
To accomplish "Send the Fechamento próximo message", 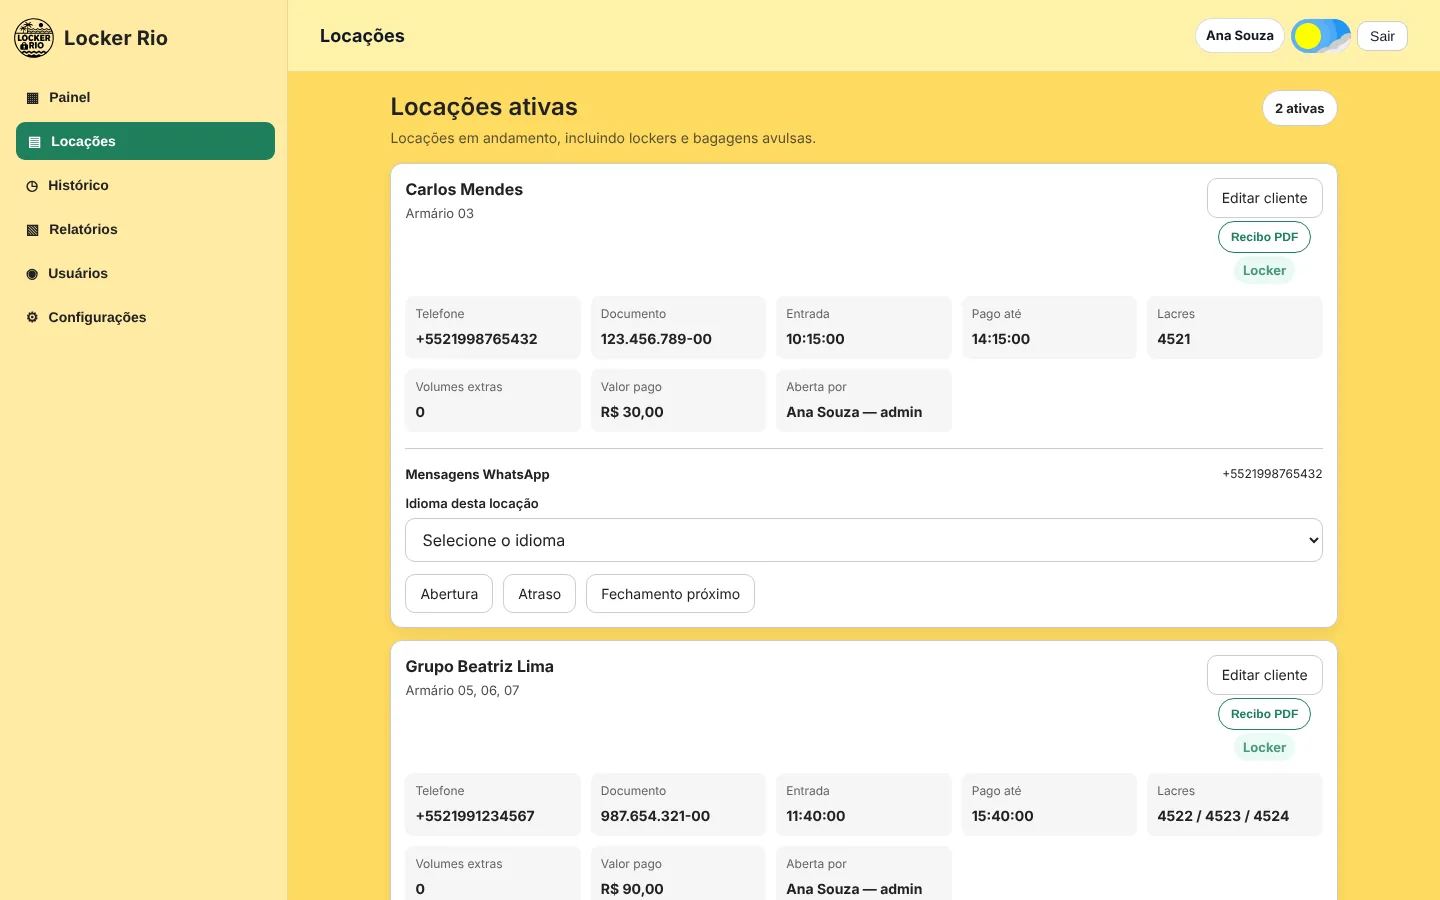I will pyautogui.click(x=670, y=594).
